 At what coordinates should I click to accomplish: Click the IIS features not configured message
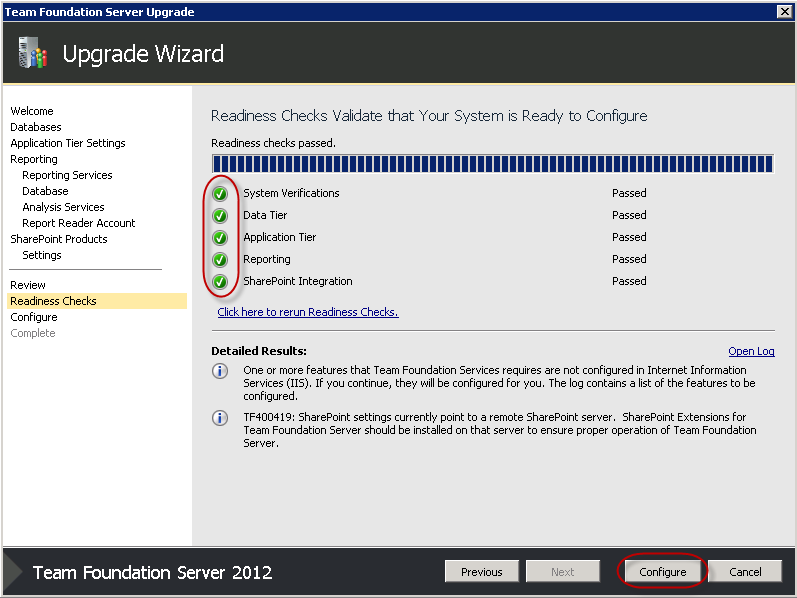[x=499, y=383]
